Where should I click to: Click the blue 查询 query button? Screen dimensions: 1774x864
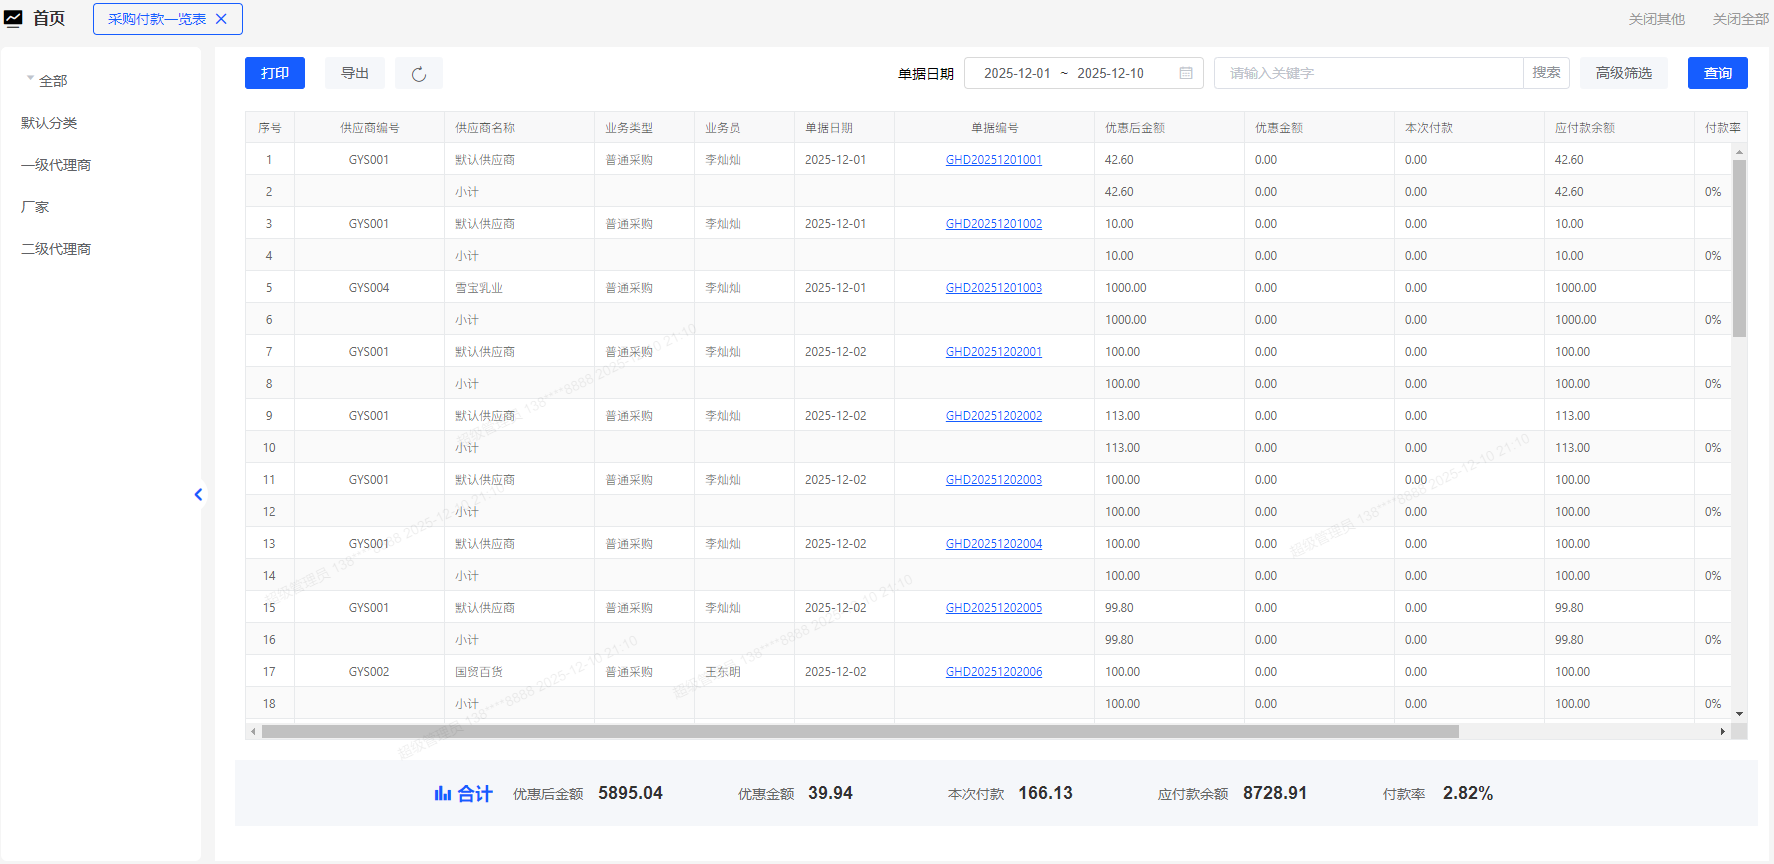pos(1717,73)
